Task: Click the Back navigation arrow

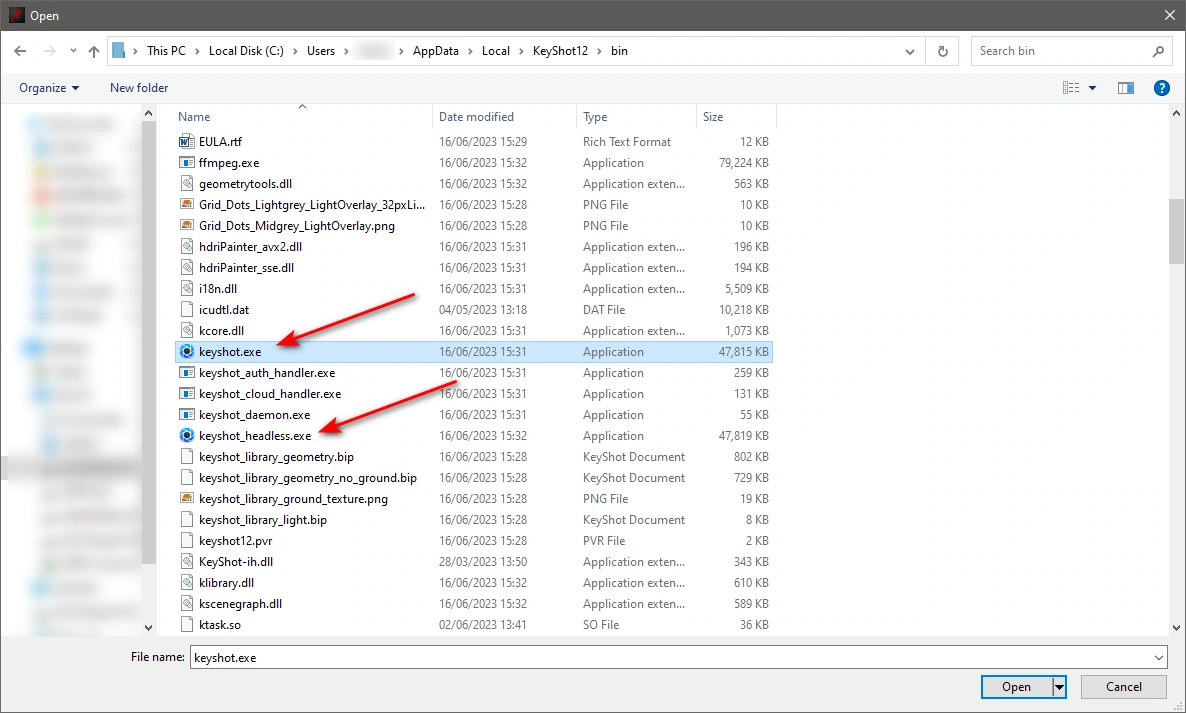Action: (x=20, y=51)
